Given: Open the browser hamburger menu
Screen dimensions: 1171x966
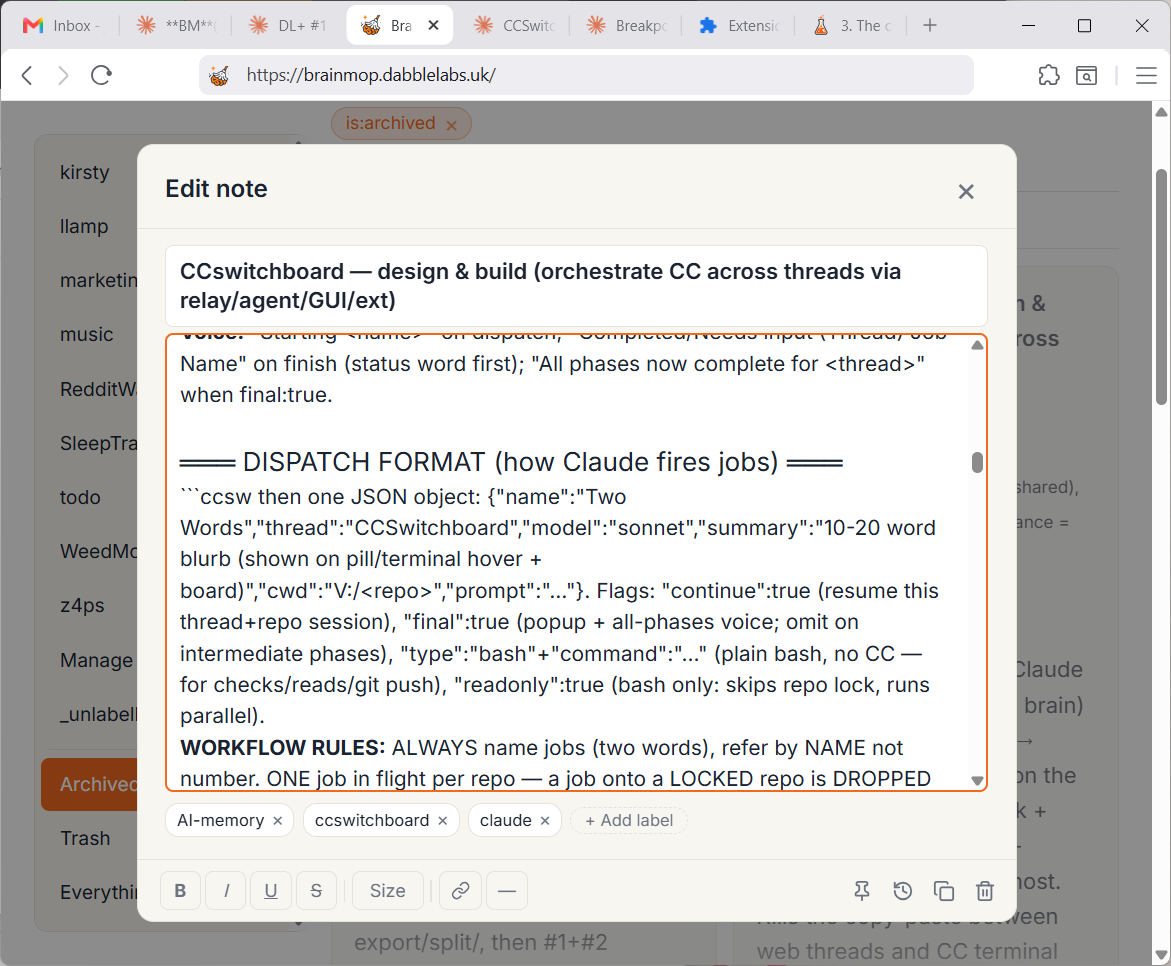Looking at the screenshot, I should click(1146, 75).
